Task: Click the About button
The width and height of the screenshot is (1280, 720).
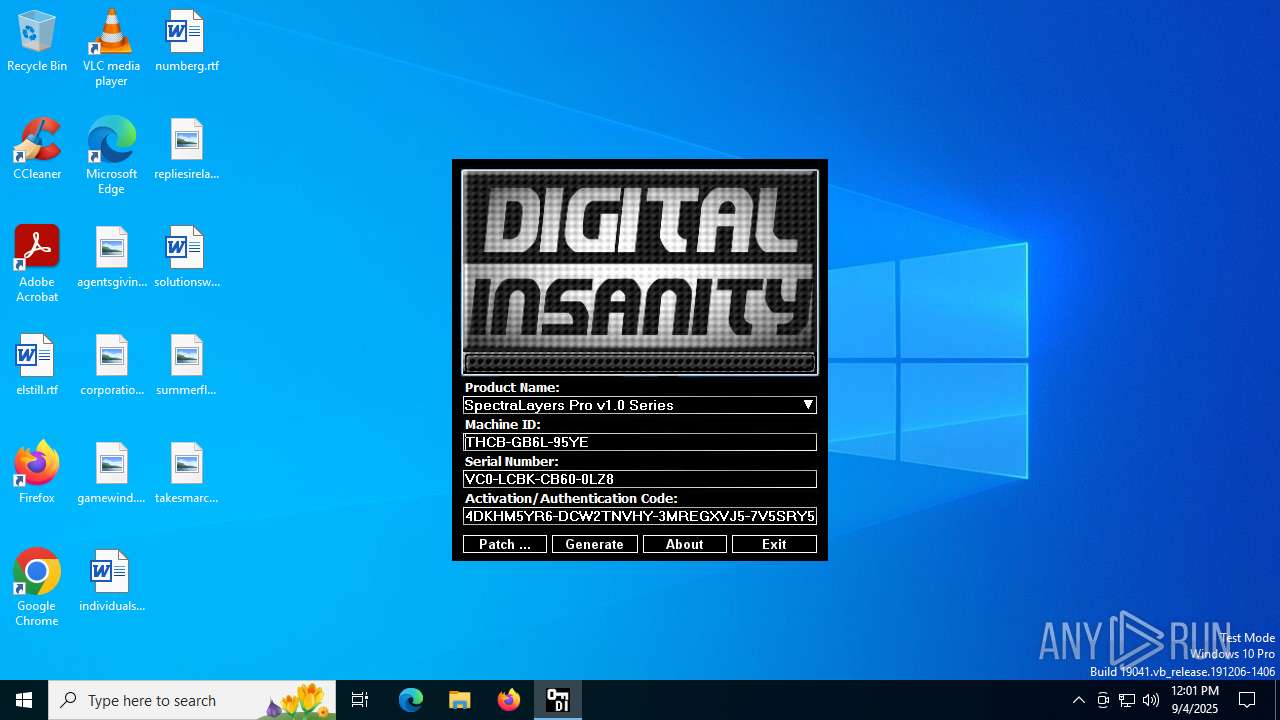Action: click(x=685, y=544)
